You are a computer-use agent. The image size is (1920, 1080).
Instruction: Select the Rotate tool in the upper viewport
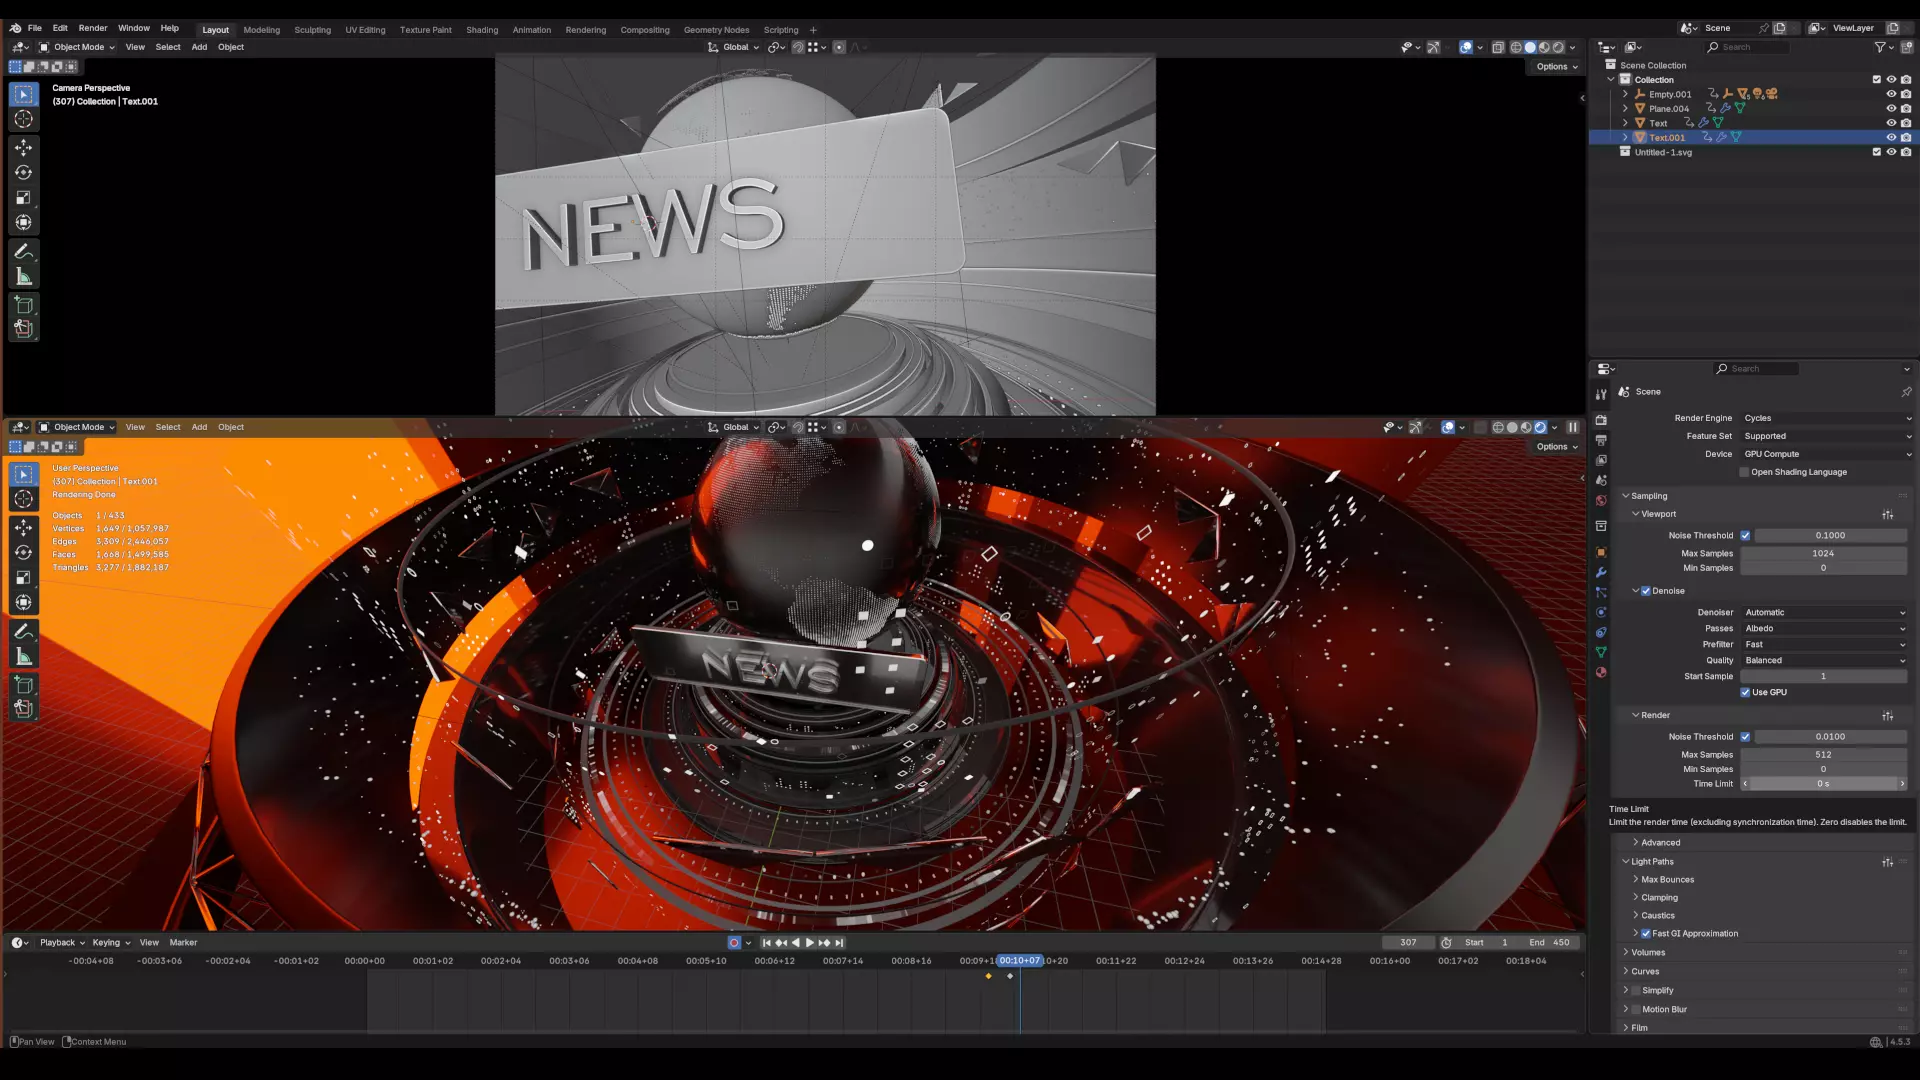pos(24,172)
